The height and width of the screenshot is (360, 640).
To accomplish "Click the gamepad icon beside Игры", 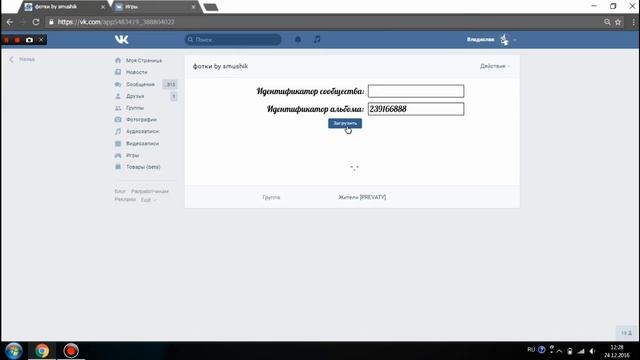I will click(x=118, y=155).
